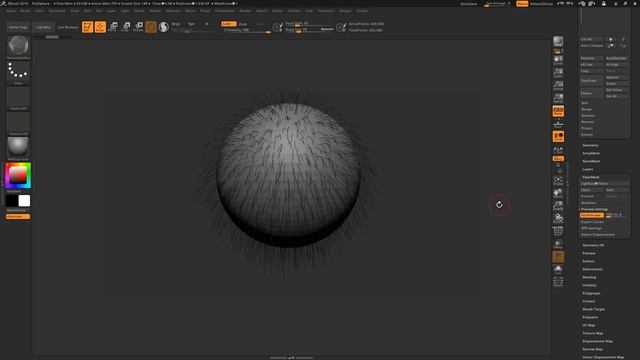The height and width of the screenshot is (360, 640).
Task: Select the Rotate transform tool
Action: click(138, 27)
